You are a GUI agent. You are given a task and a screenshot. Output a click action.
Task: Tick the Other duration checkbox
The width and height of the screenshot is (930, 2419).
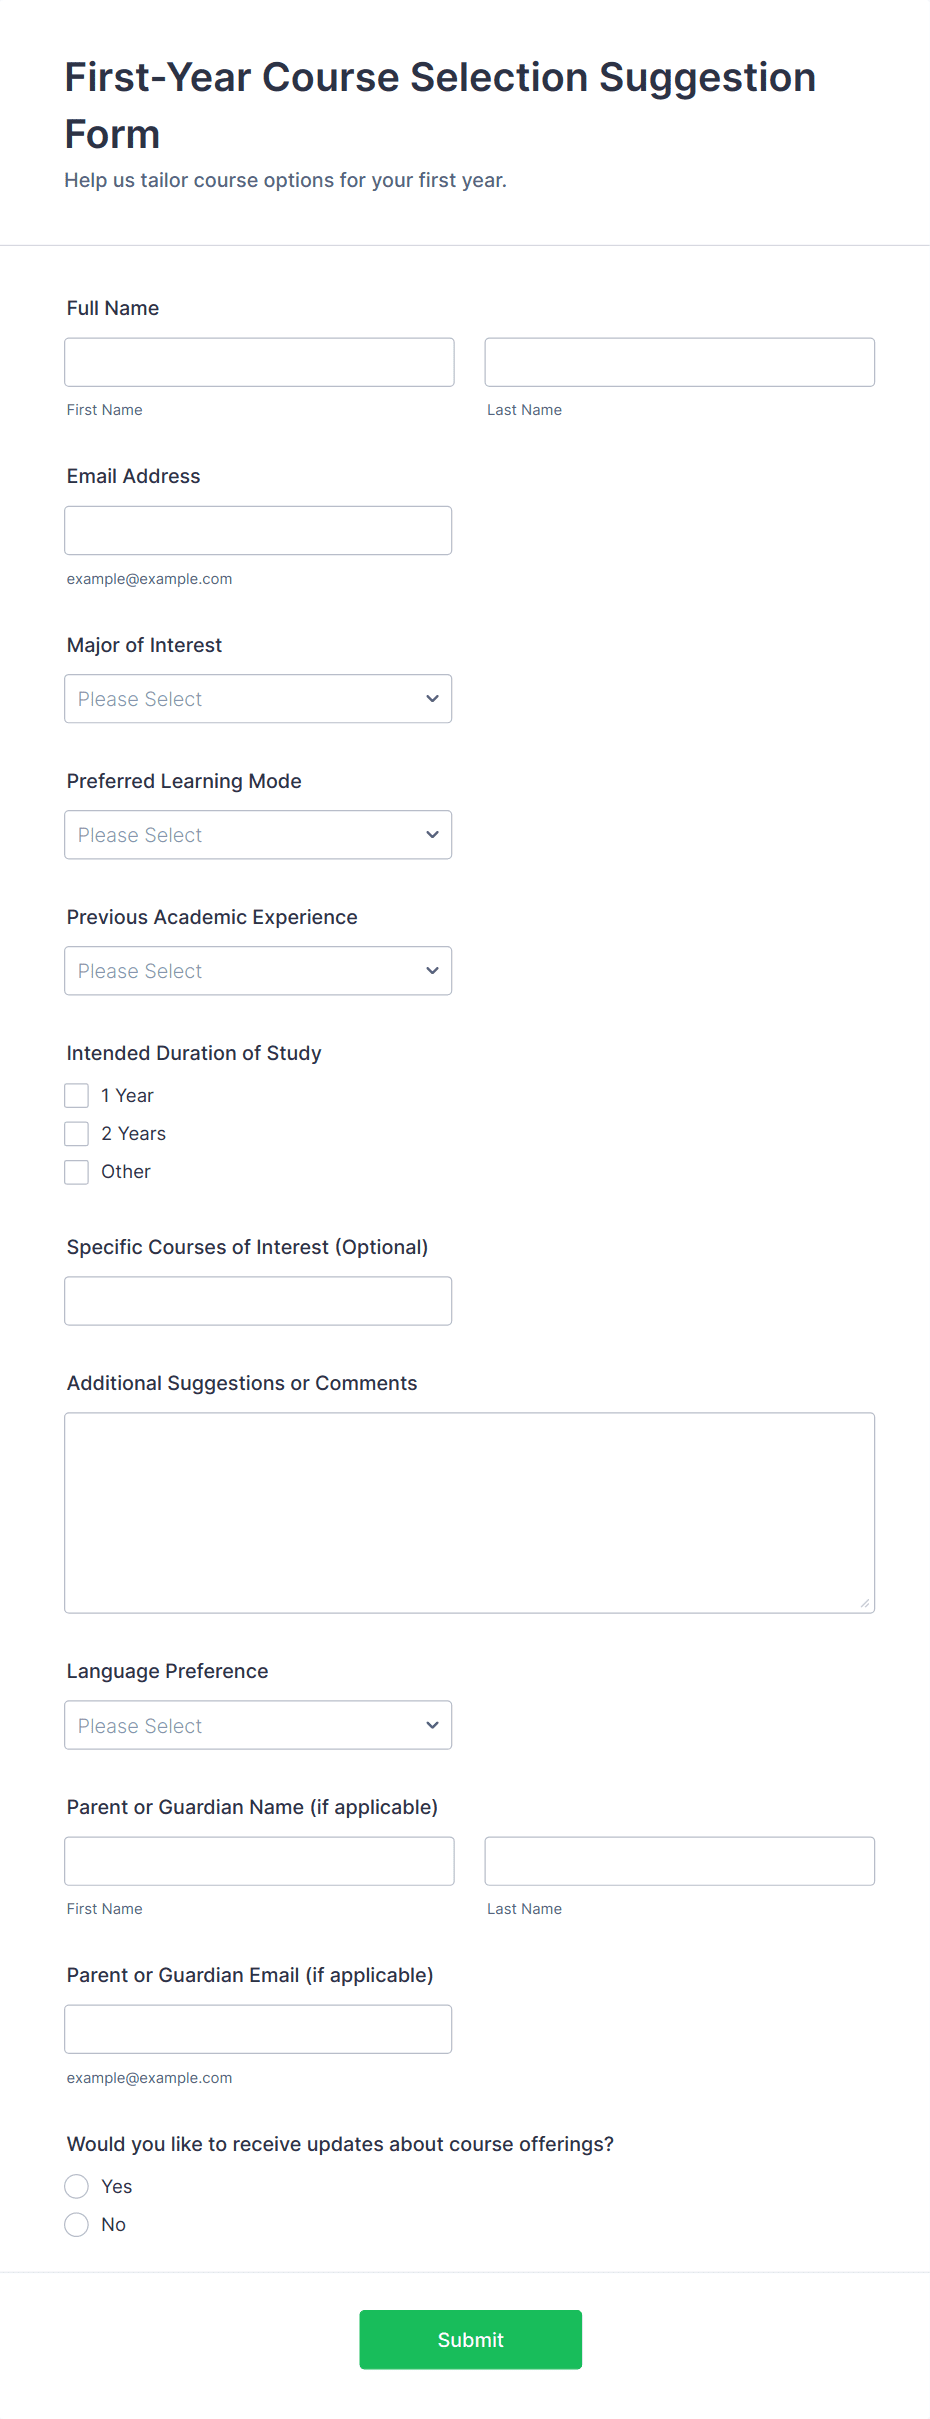(77, 1172)
